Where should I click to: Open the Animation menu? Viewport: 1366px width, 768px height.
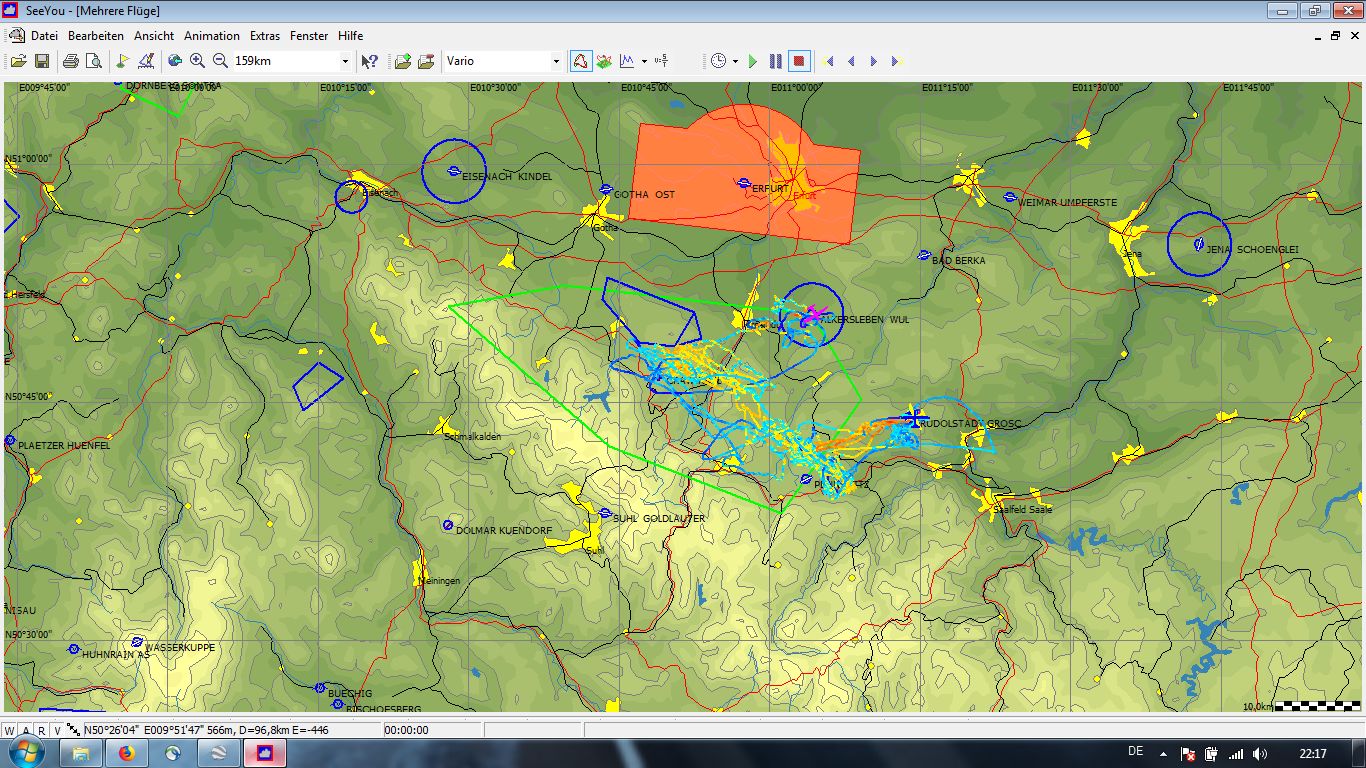click(x=211, y=35)
